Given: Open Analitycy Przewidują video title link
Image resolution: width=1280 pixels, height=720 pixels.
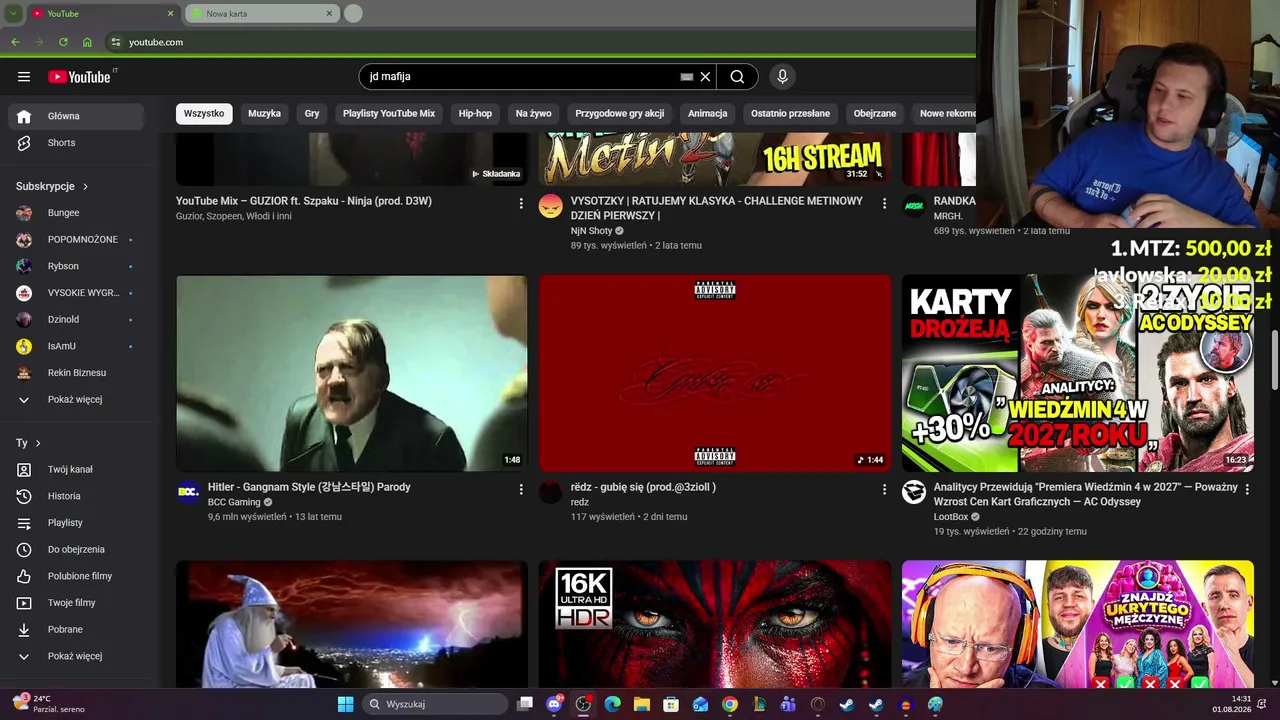Looking at the screenshot, I should [1085, 494].
